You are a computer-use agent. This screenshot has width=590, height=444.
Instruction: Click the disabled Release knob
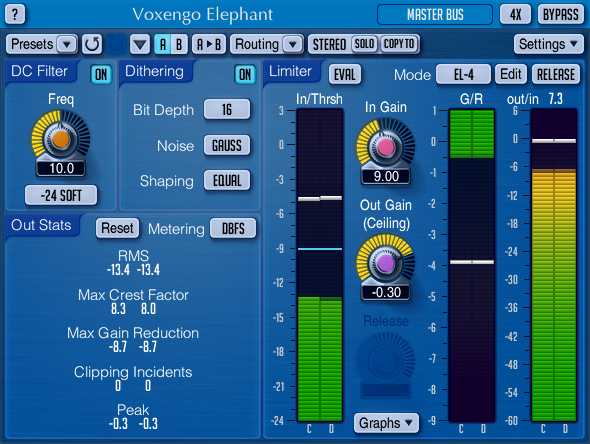point(385,360)
